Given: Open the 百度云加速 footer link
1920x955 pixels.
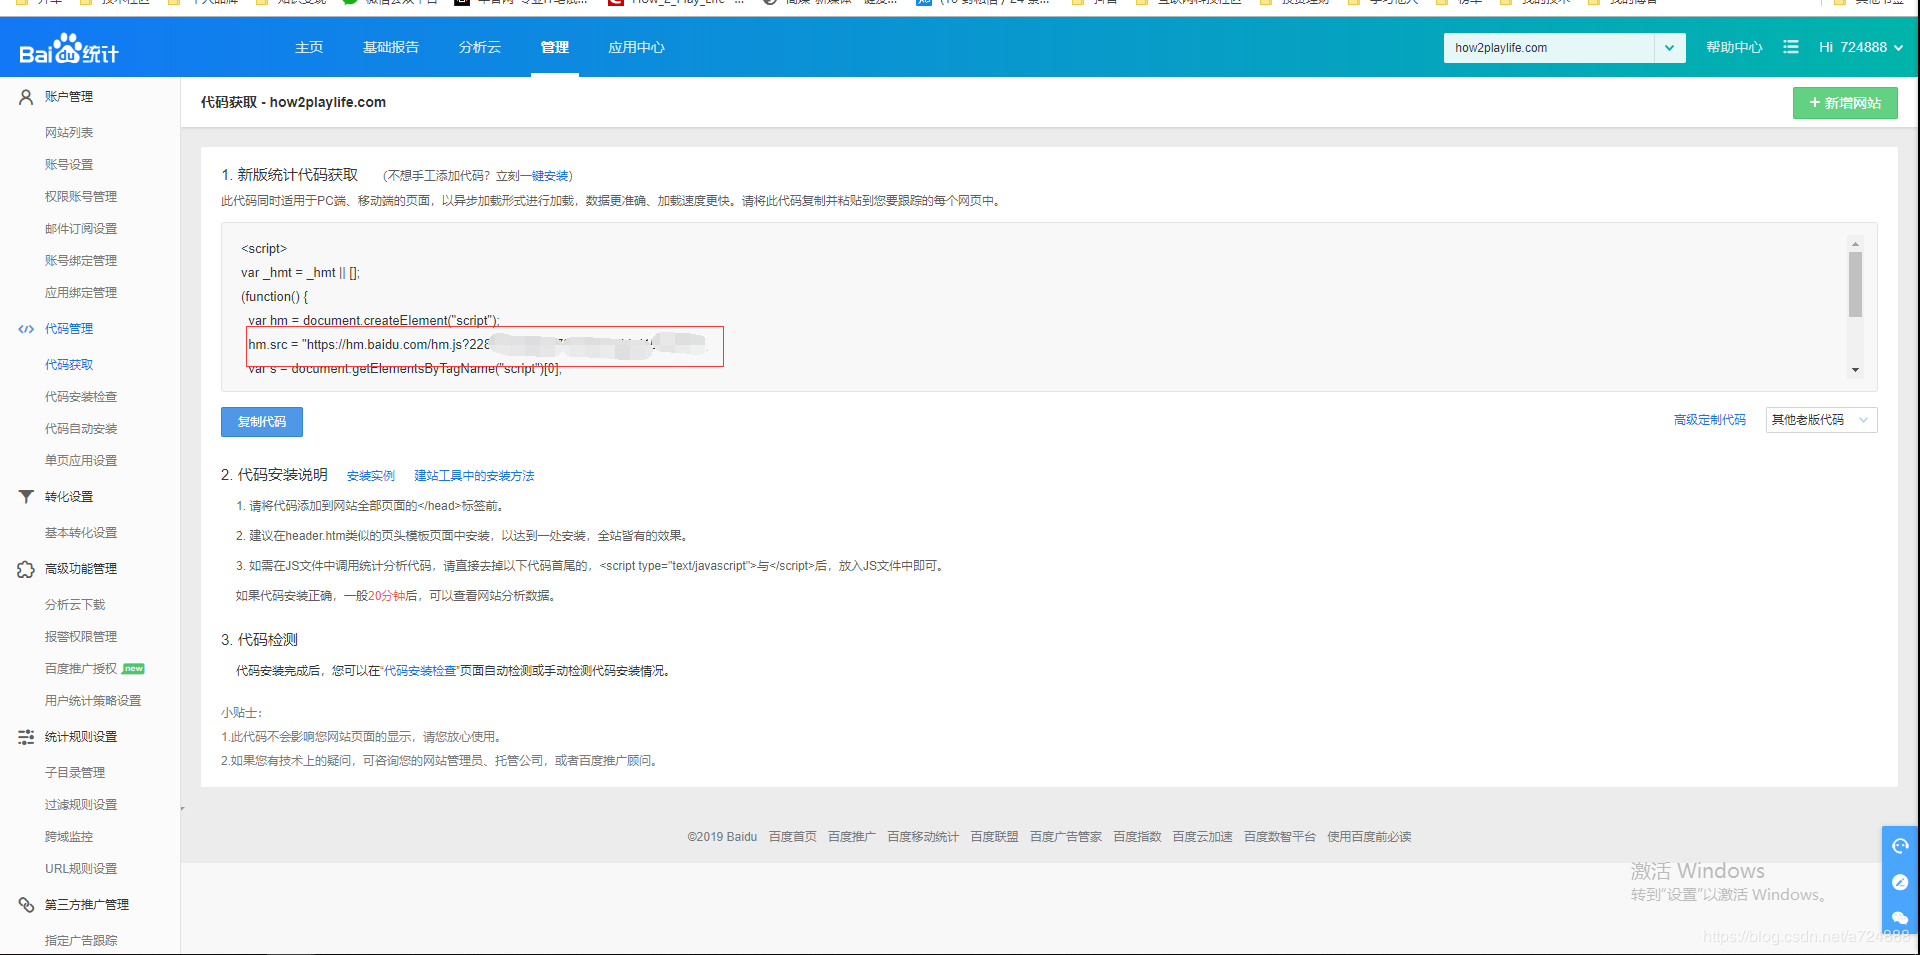Looking at the screenshot, I should coord(1202,837).
